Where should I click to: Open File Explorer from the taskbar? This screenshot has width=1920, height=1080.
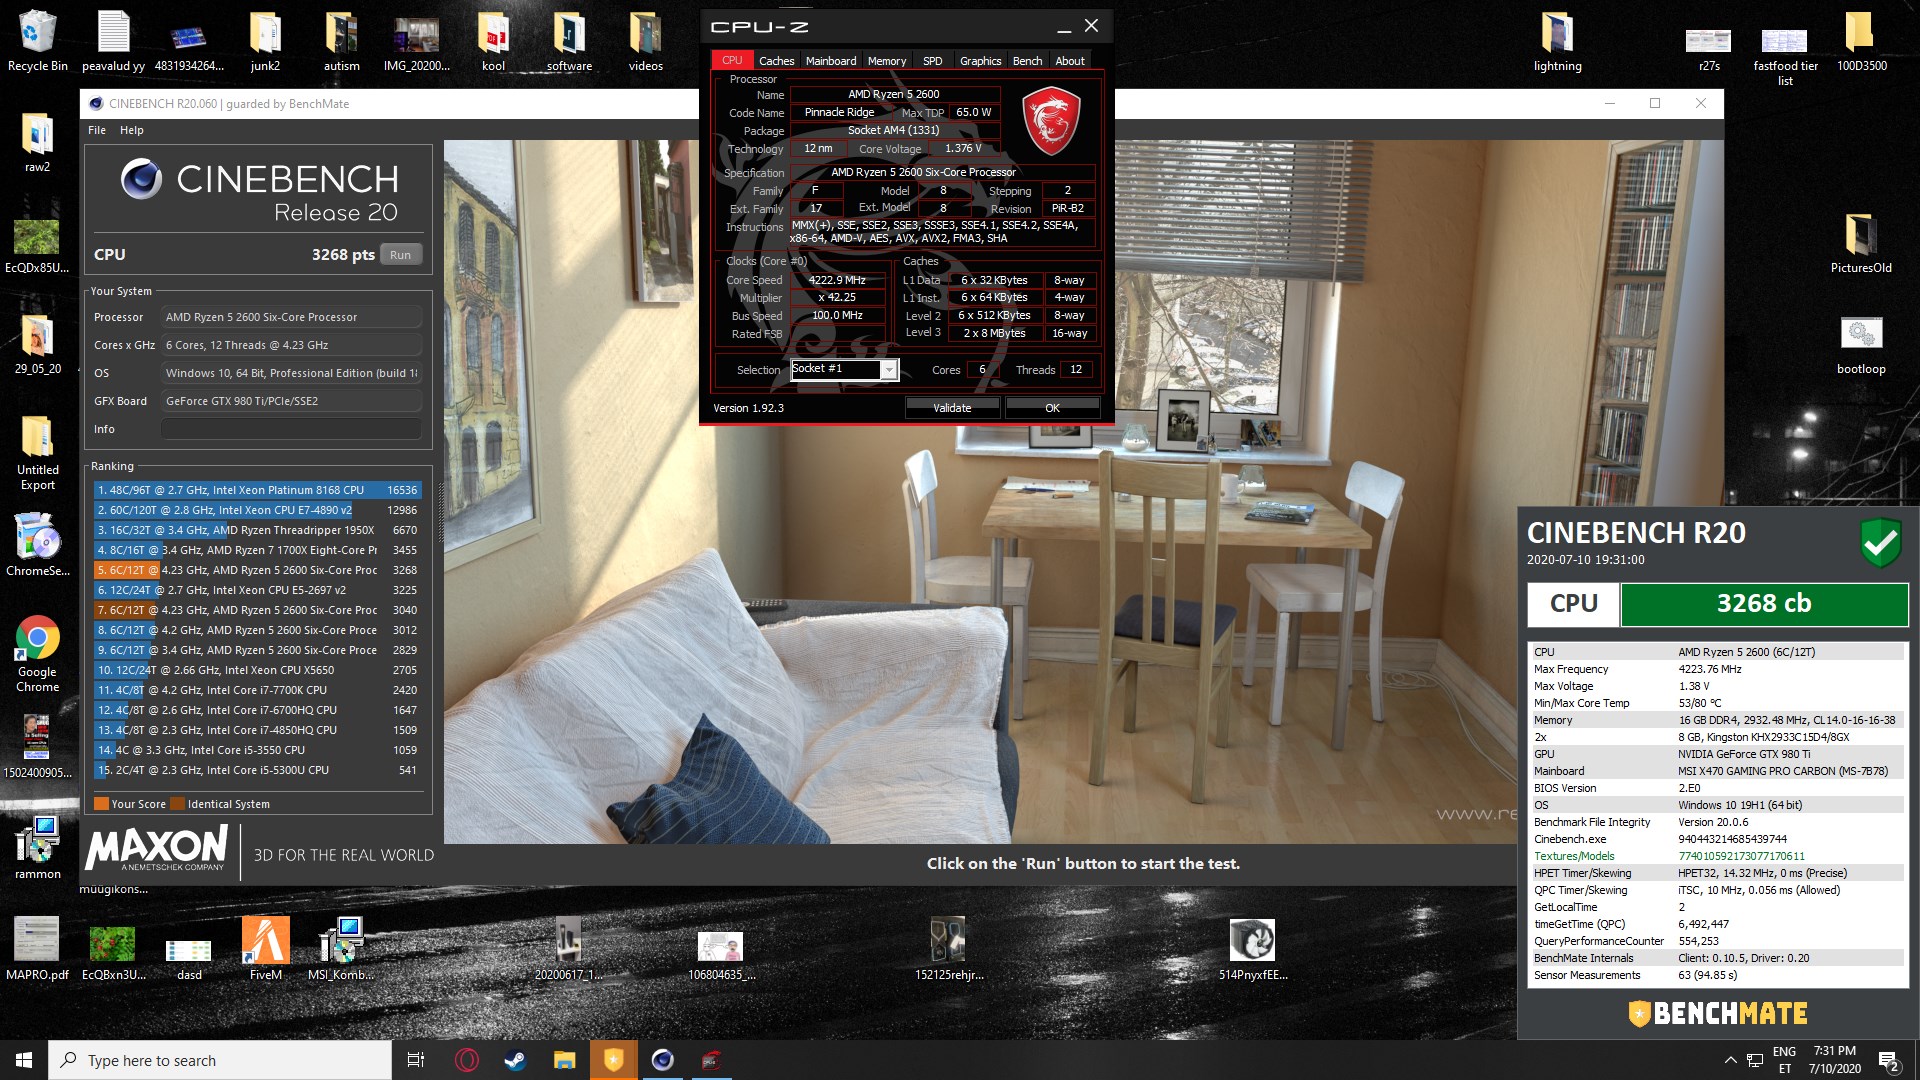click(564, 1060)
